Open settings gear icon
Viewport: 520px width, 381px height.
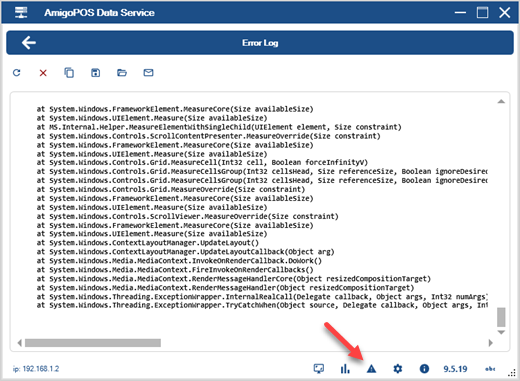(x=398, y=369)
